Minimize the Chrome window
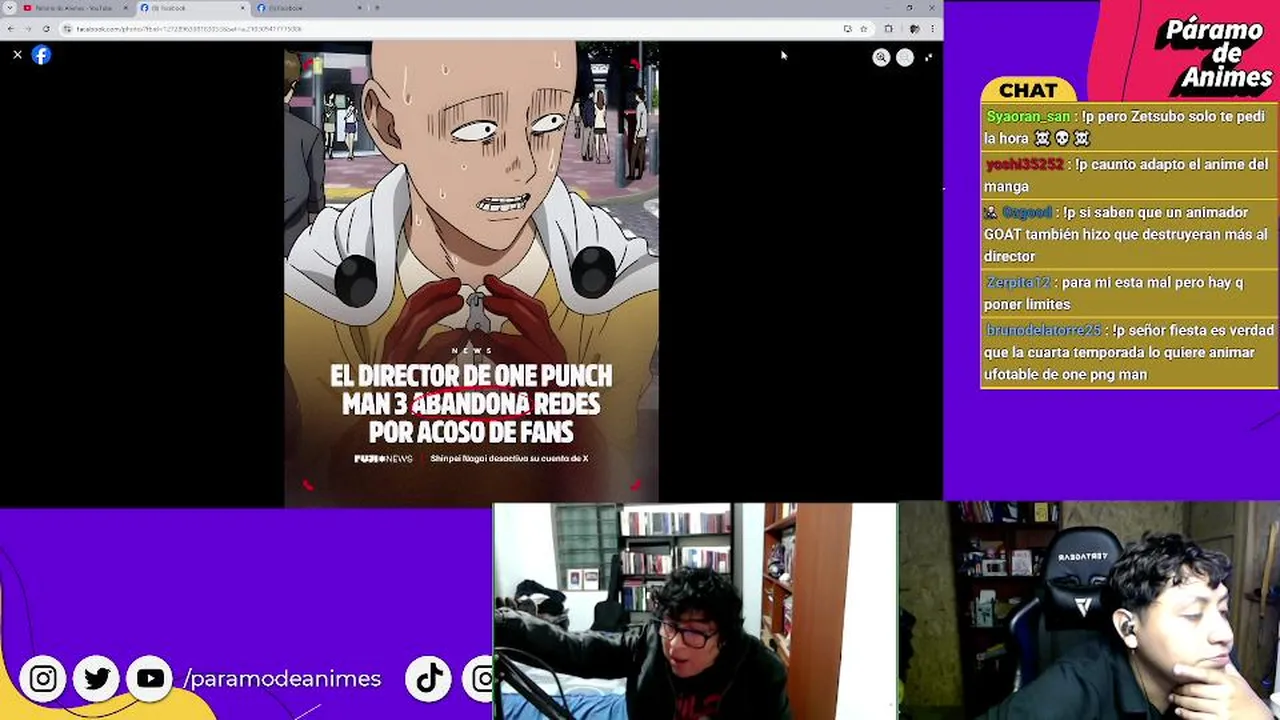 tap(888, 8)
